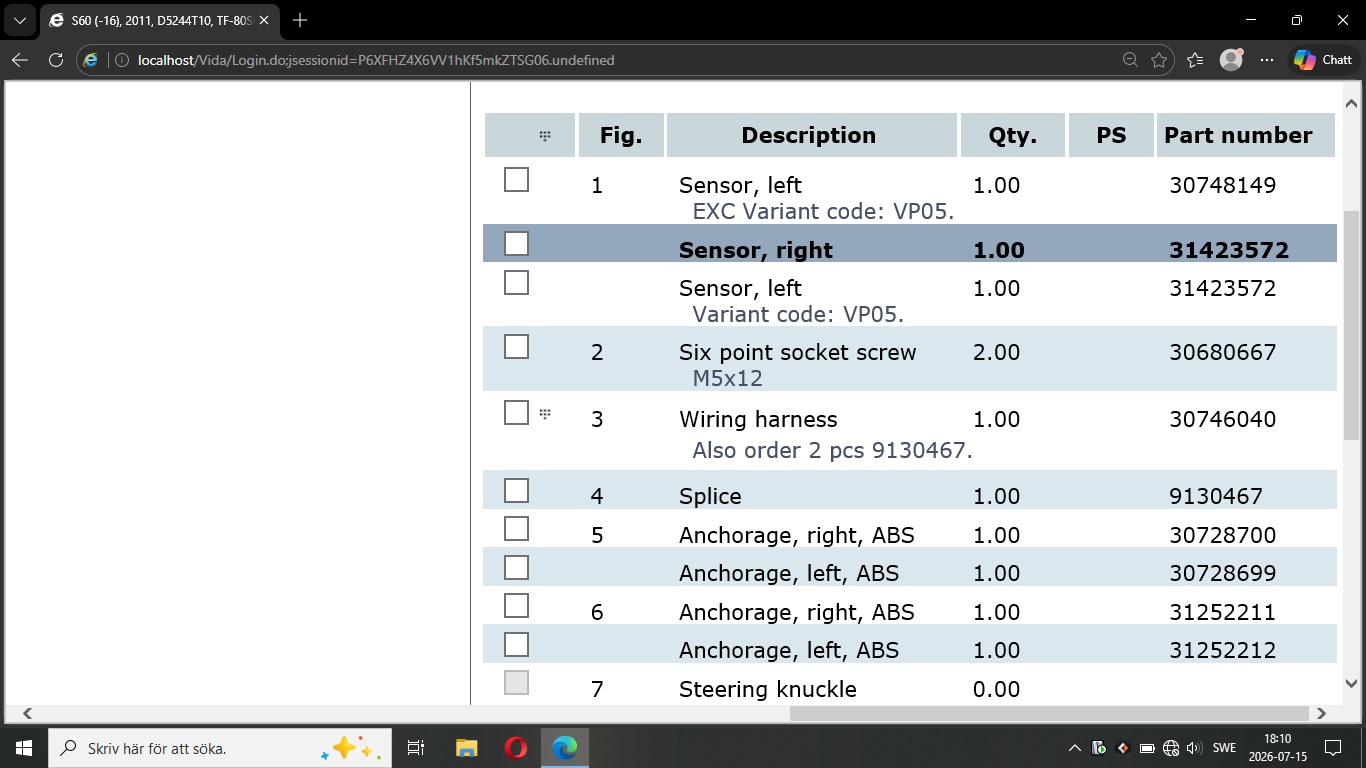1366x768 pixels.
Task: Click the Internet Explorer mode icon in address bar
Action: click(91, 60)
